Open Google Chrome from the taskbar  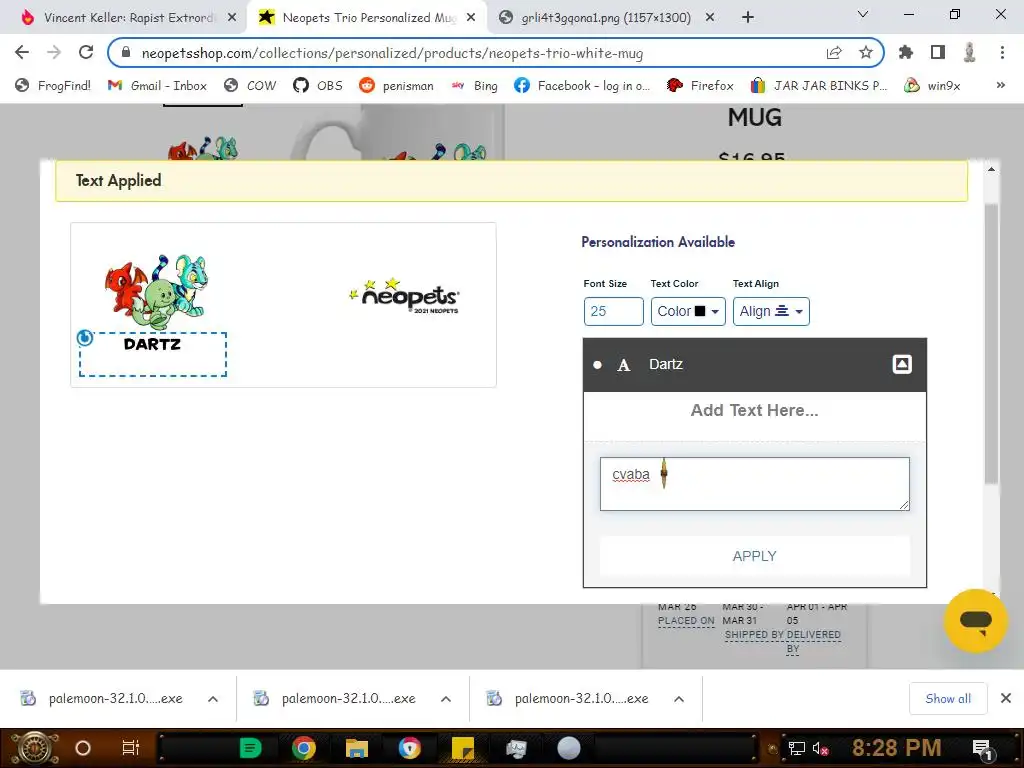(304, 748)
